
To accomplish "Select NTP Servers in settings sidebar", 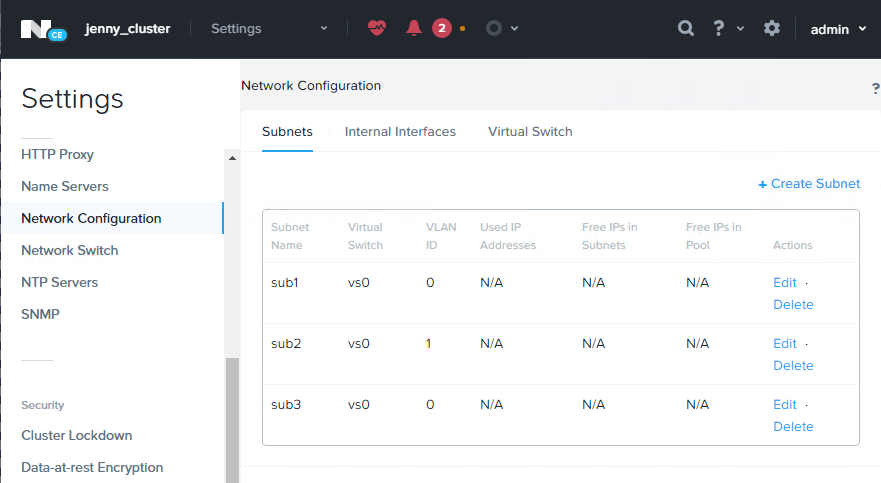I will (60, 283).
